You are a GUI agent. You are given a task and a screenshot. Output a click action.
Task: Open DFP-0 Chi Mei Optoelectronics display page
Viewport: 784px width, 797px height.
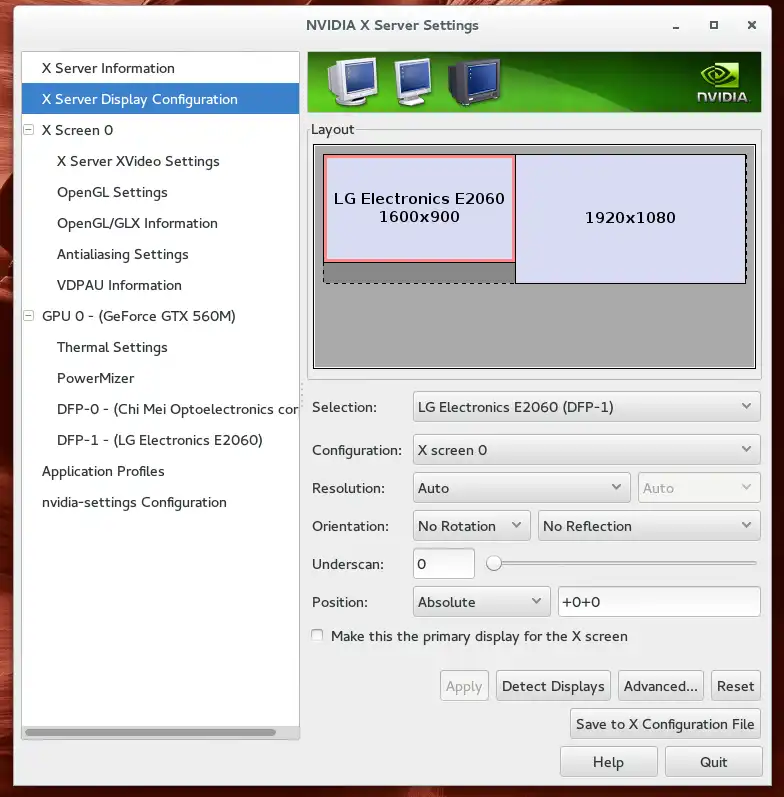160,409
